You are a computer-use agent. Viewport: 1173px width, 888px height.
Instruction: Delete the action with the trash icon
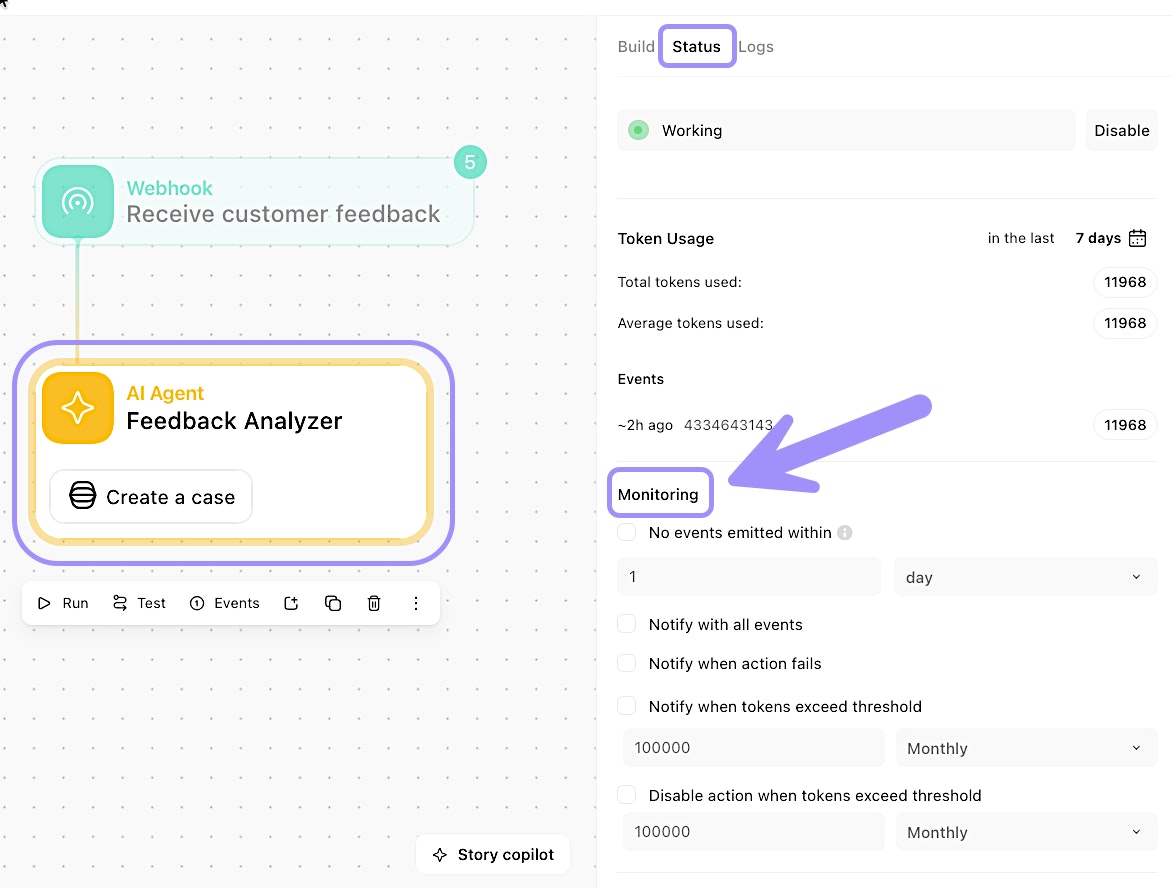tap(374, 603)
